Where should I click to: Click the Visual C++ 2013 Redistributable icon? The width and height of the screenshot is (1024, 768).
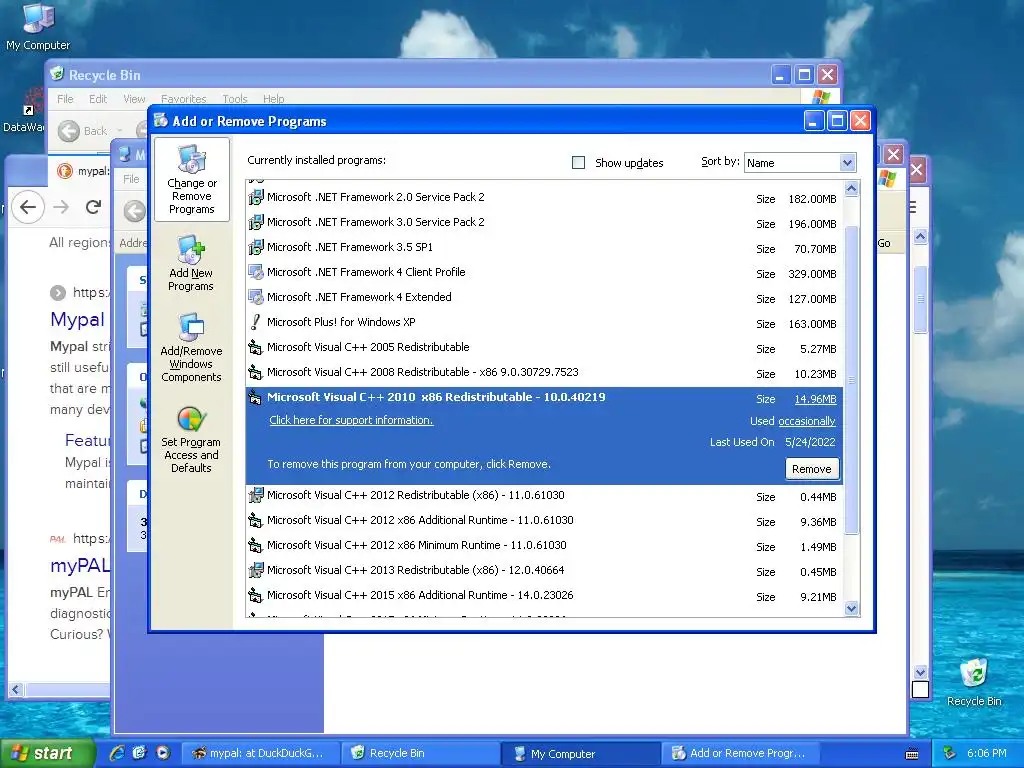click(x=256, y=570)
